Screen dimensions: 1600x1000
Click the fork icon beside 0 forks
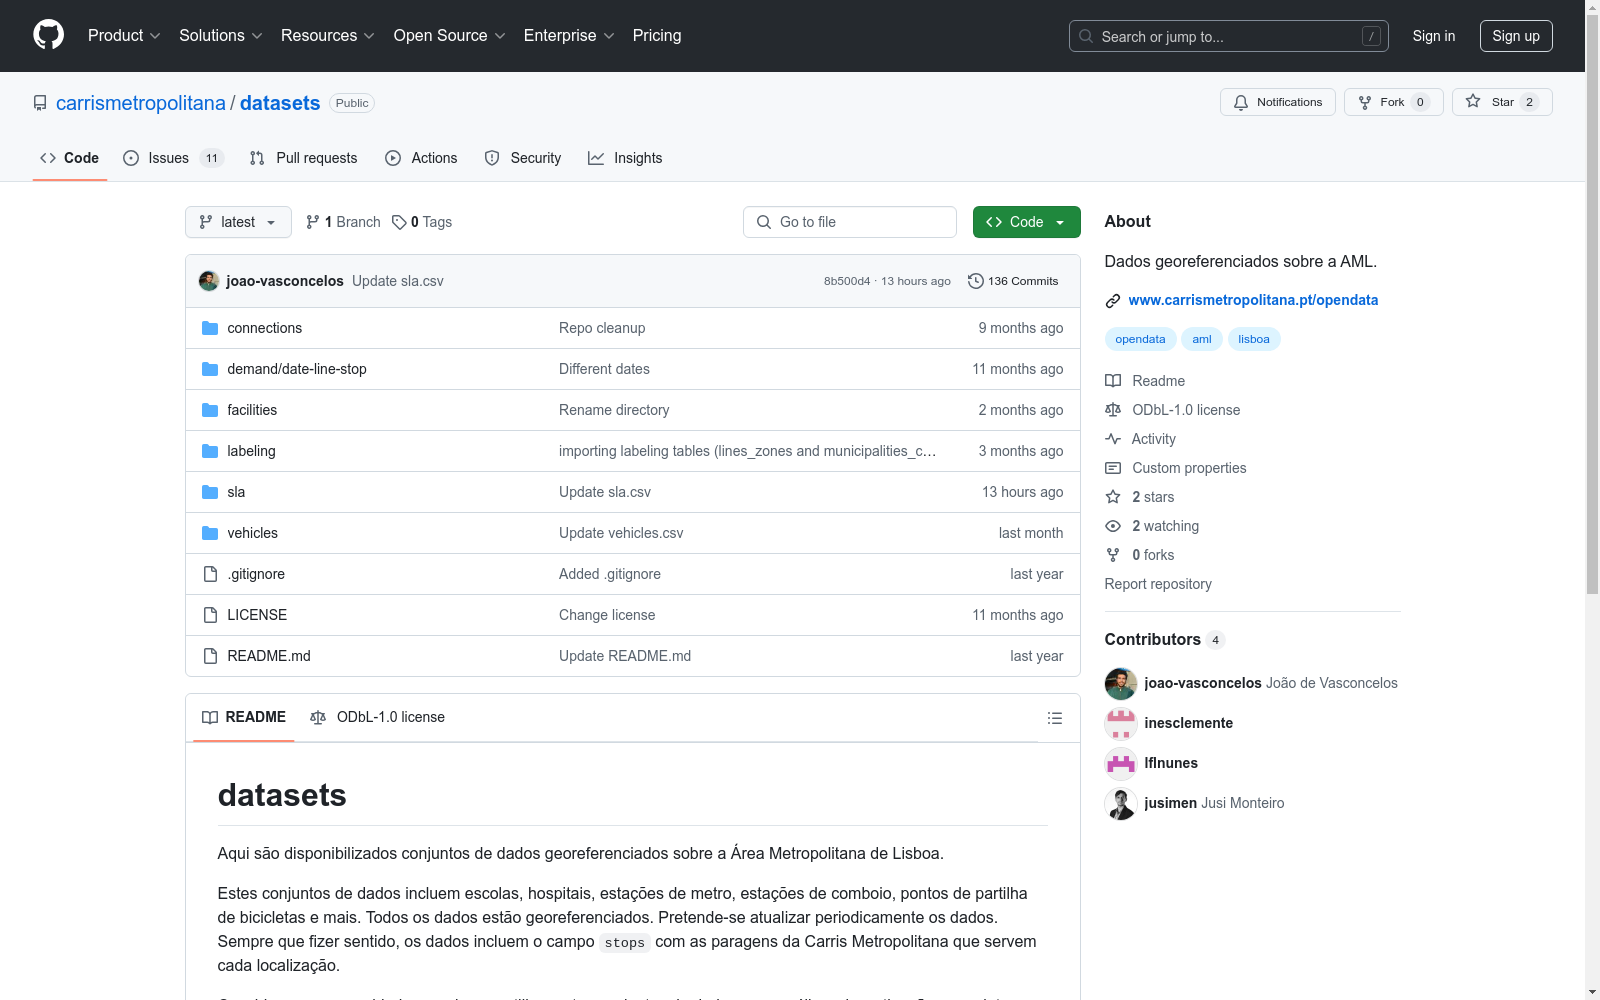coord(1113,555)
